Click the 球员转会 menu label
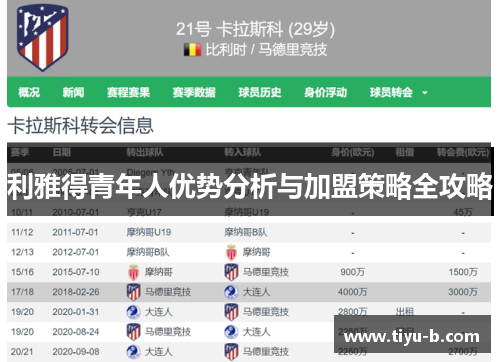Image resolution: width=500 pixels, height=362 pixels. 391,92
